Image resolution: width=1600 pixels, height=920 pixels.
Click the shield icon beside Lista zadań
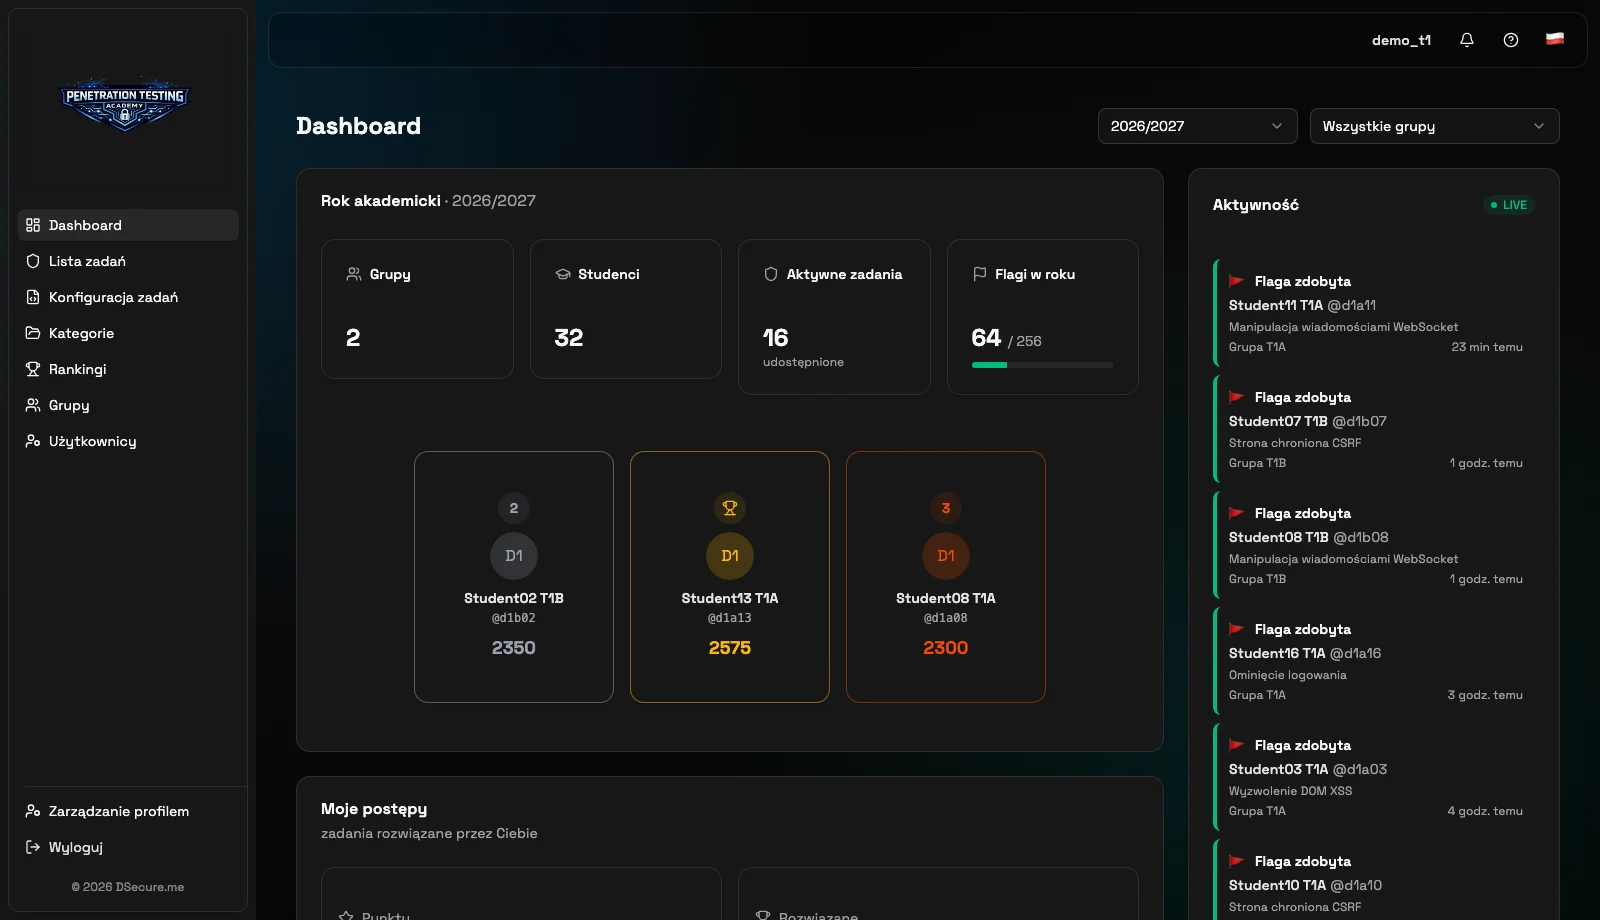click(x=33, y=261)
